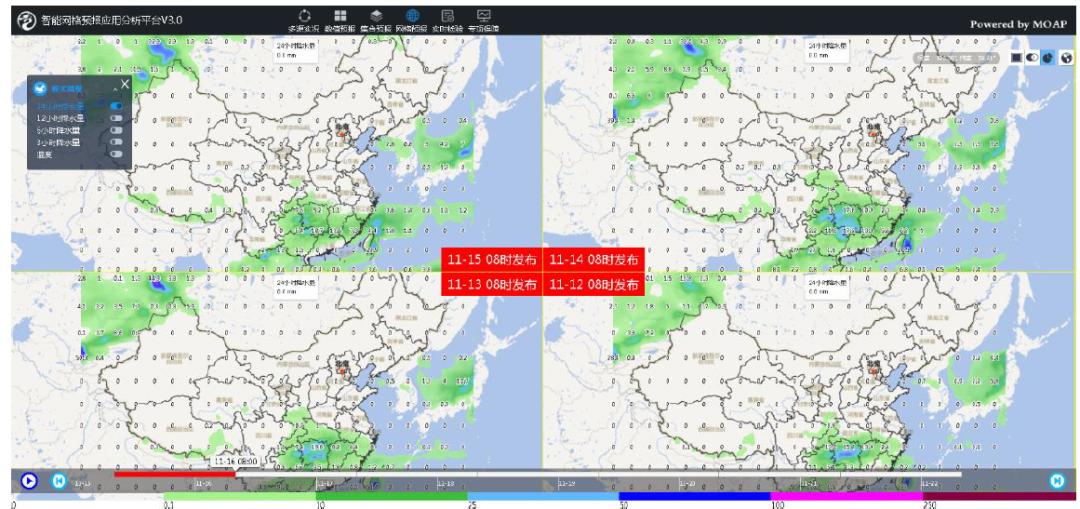Click the dark globe view icon

pos(1066,58)
